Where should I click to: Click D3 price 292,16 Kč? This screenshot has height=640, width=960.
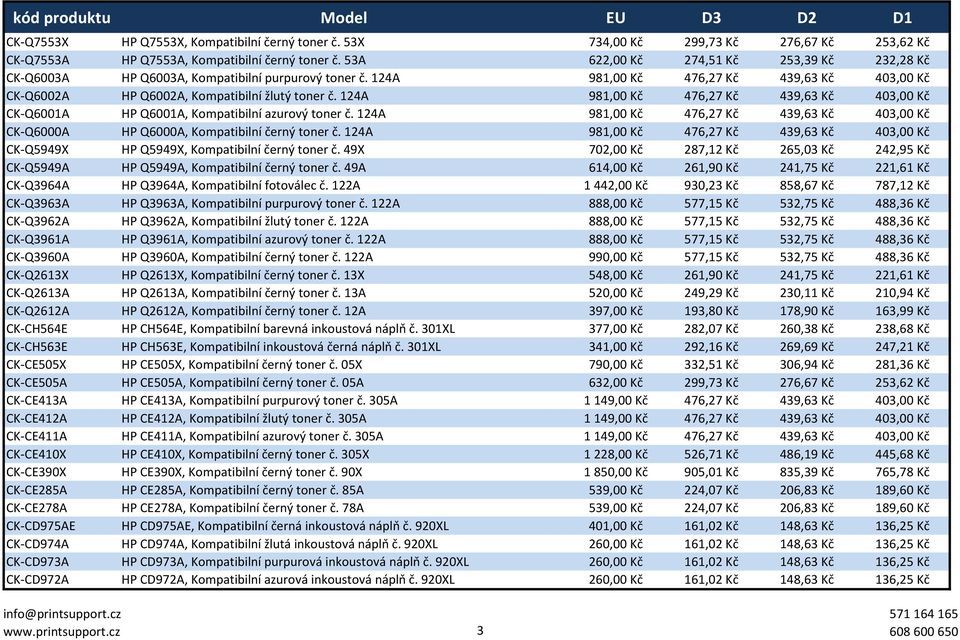tap(711, 347)
